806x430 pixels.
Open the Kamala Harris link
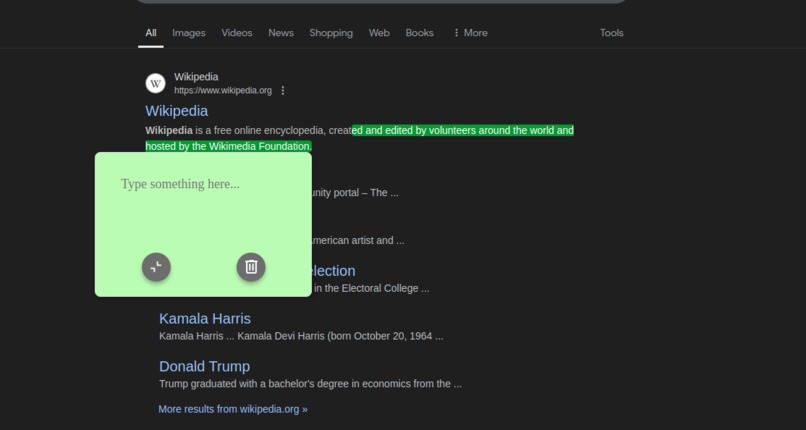pos(205,319)
